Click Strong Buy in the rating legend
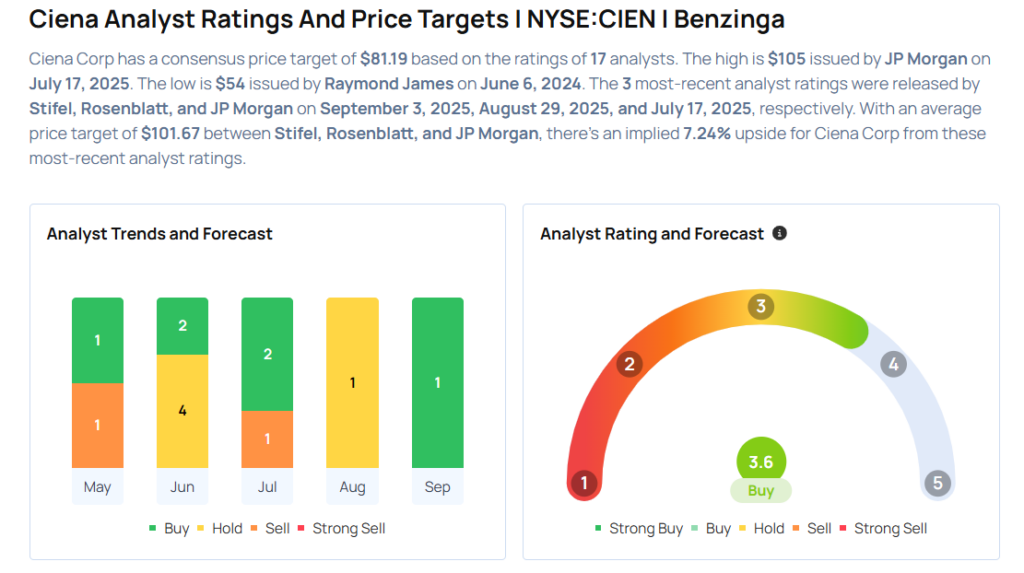This screenshot has width=1024, height=573. pyautogui.click(x=639, y=528)
